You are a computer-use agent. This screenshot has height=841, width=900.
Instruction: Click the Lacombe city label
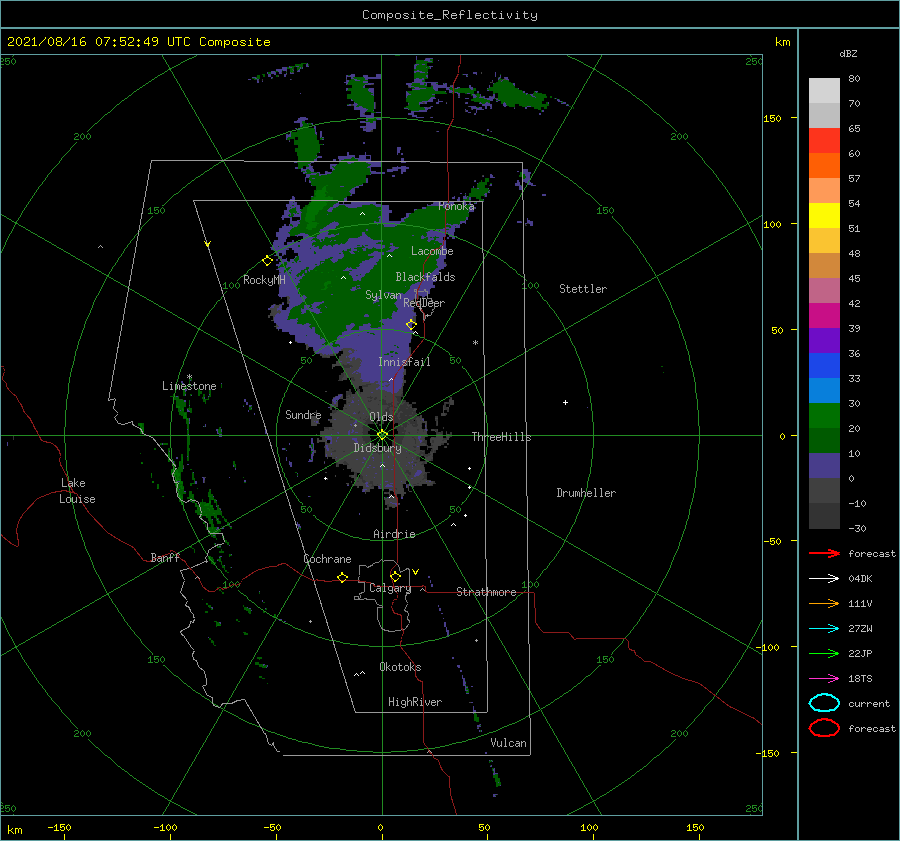(432, 251)
